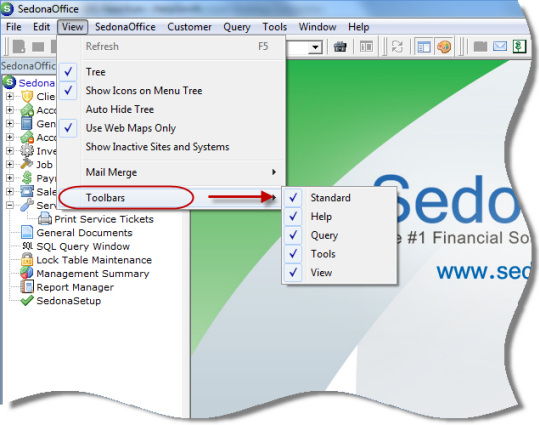
Task: Open the SedonaOffice menu
Action: click(x=125, y=27)
